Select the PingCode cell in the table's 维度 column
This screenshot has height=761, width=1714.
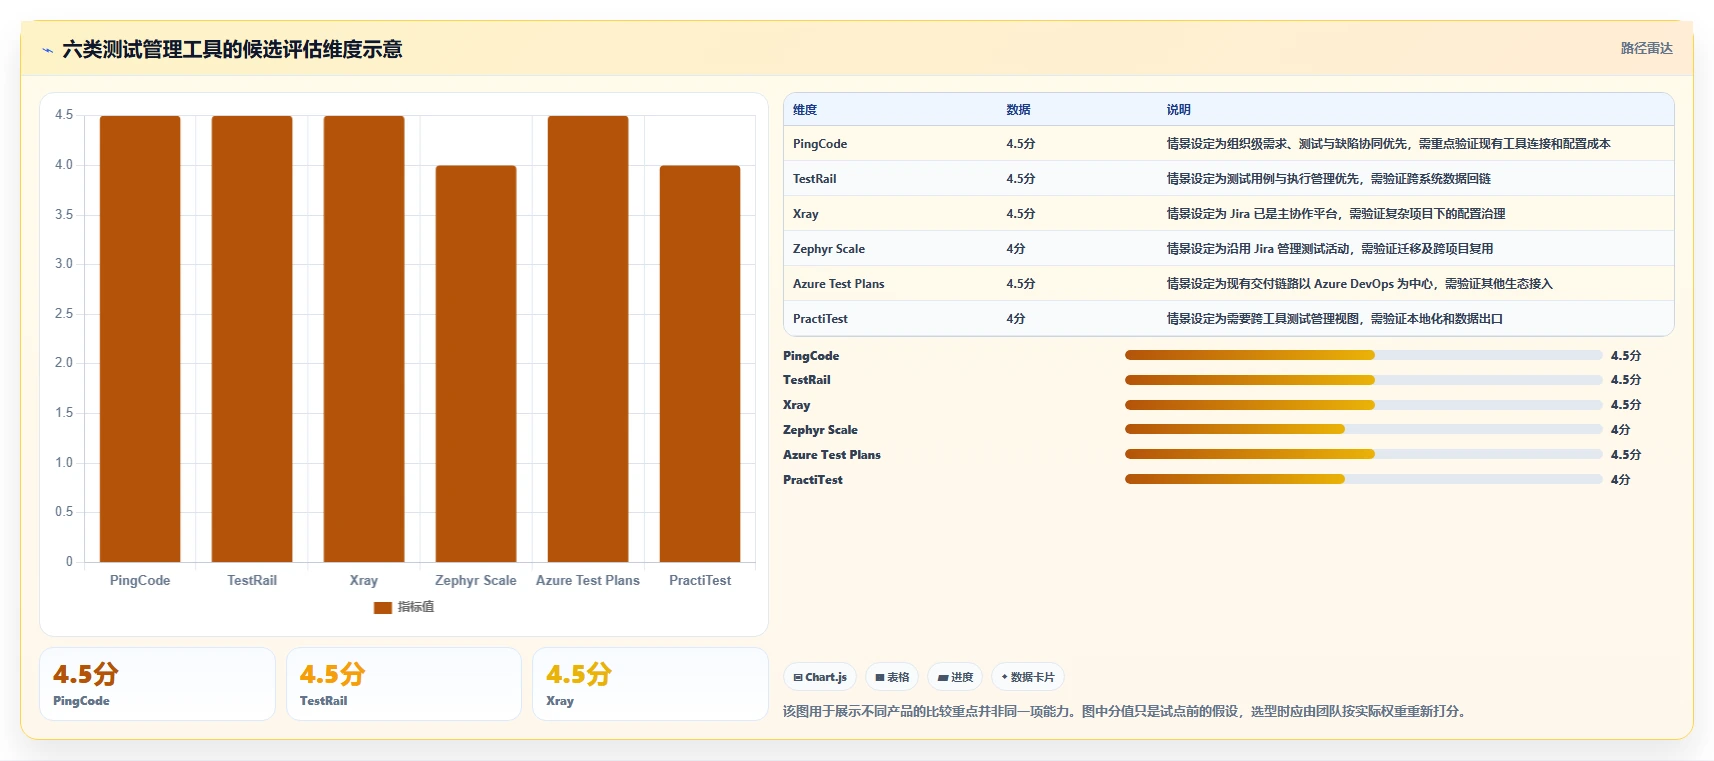click(820, 144)
